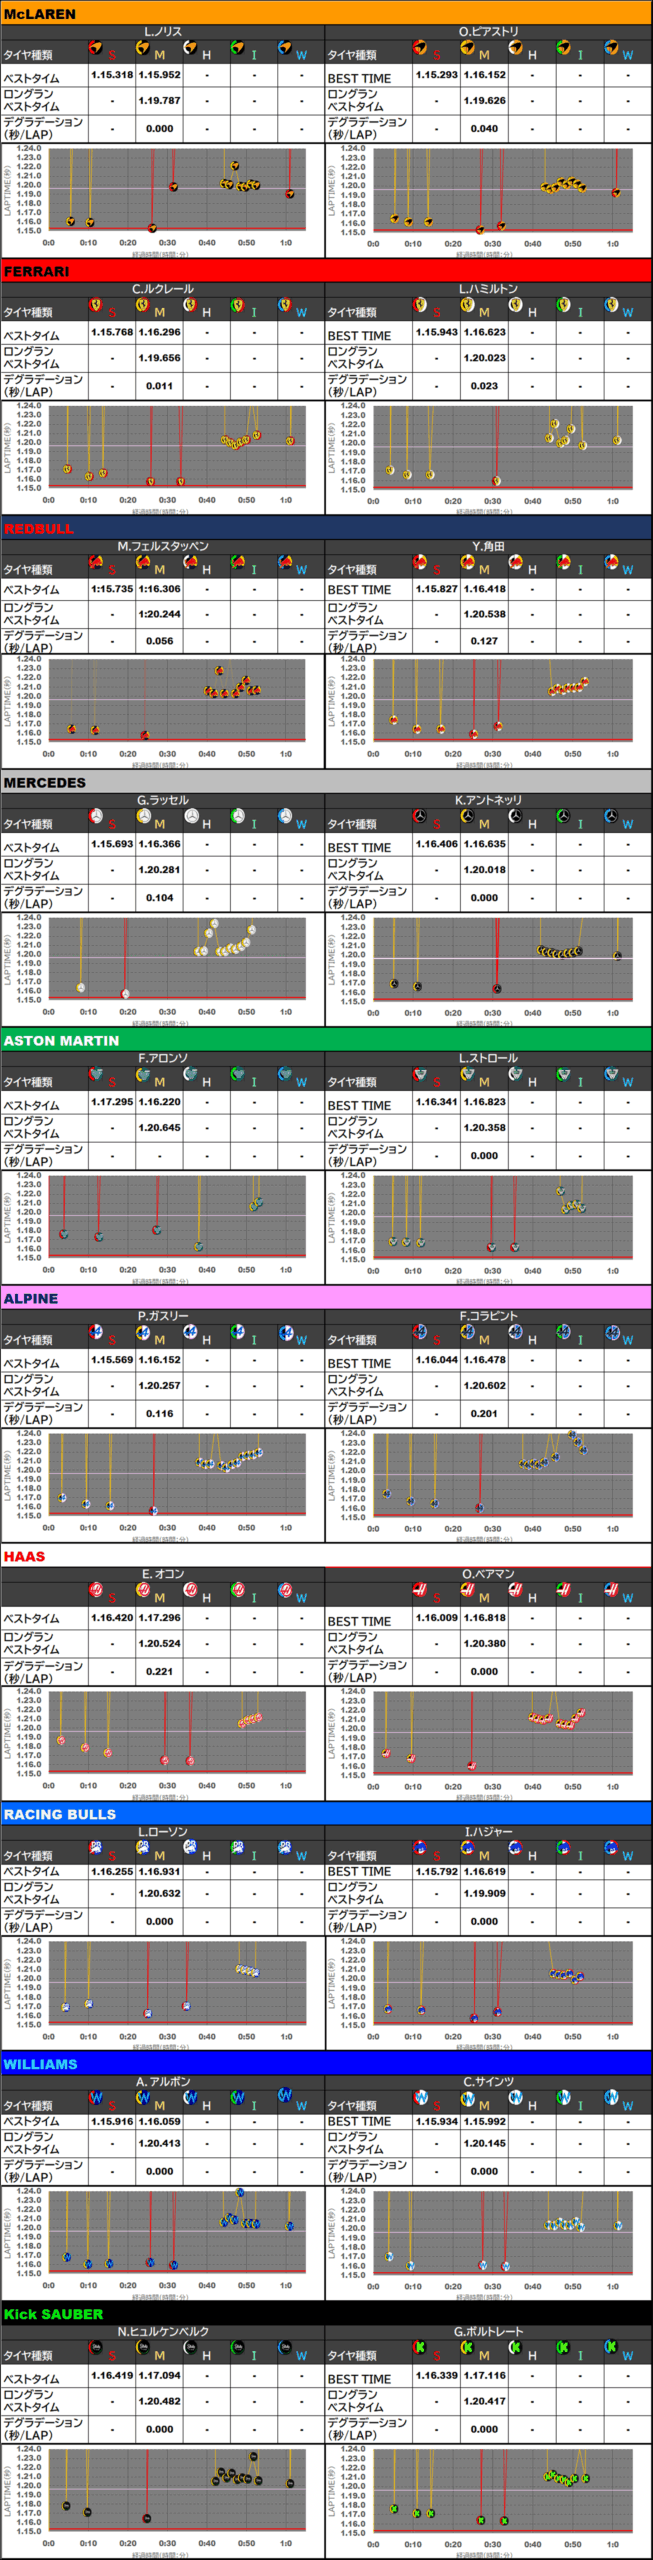Select Colapinto's Wet tyre icon
The width and height of the screenshot is (653, 2560).
coord(610,1333)
